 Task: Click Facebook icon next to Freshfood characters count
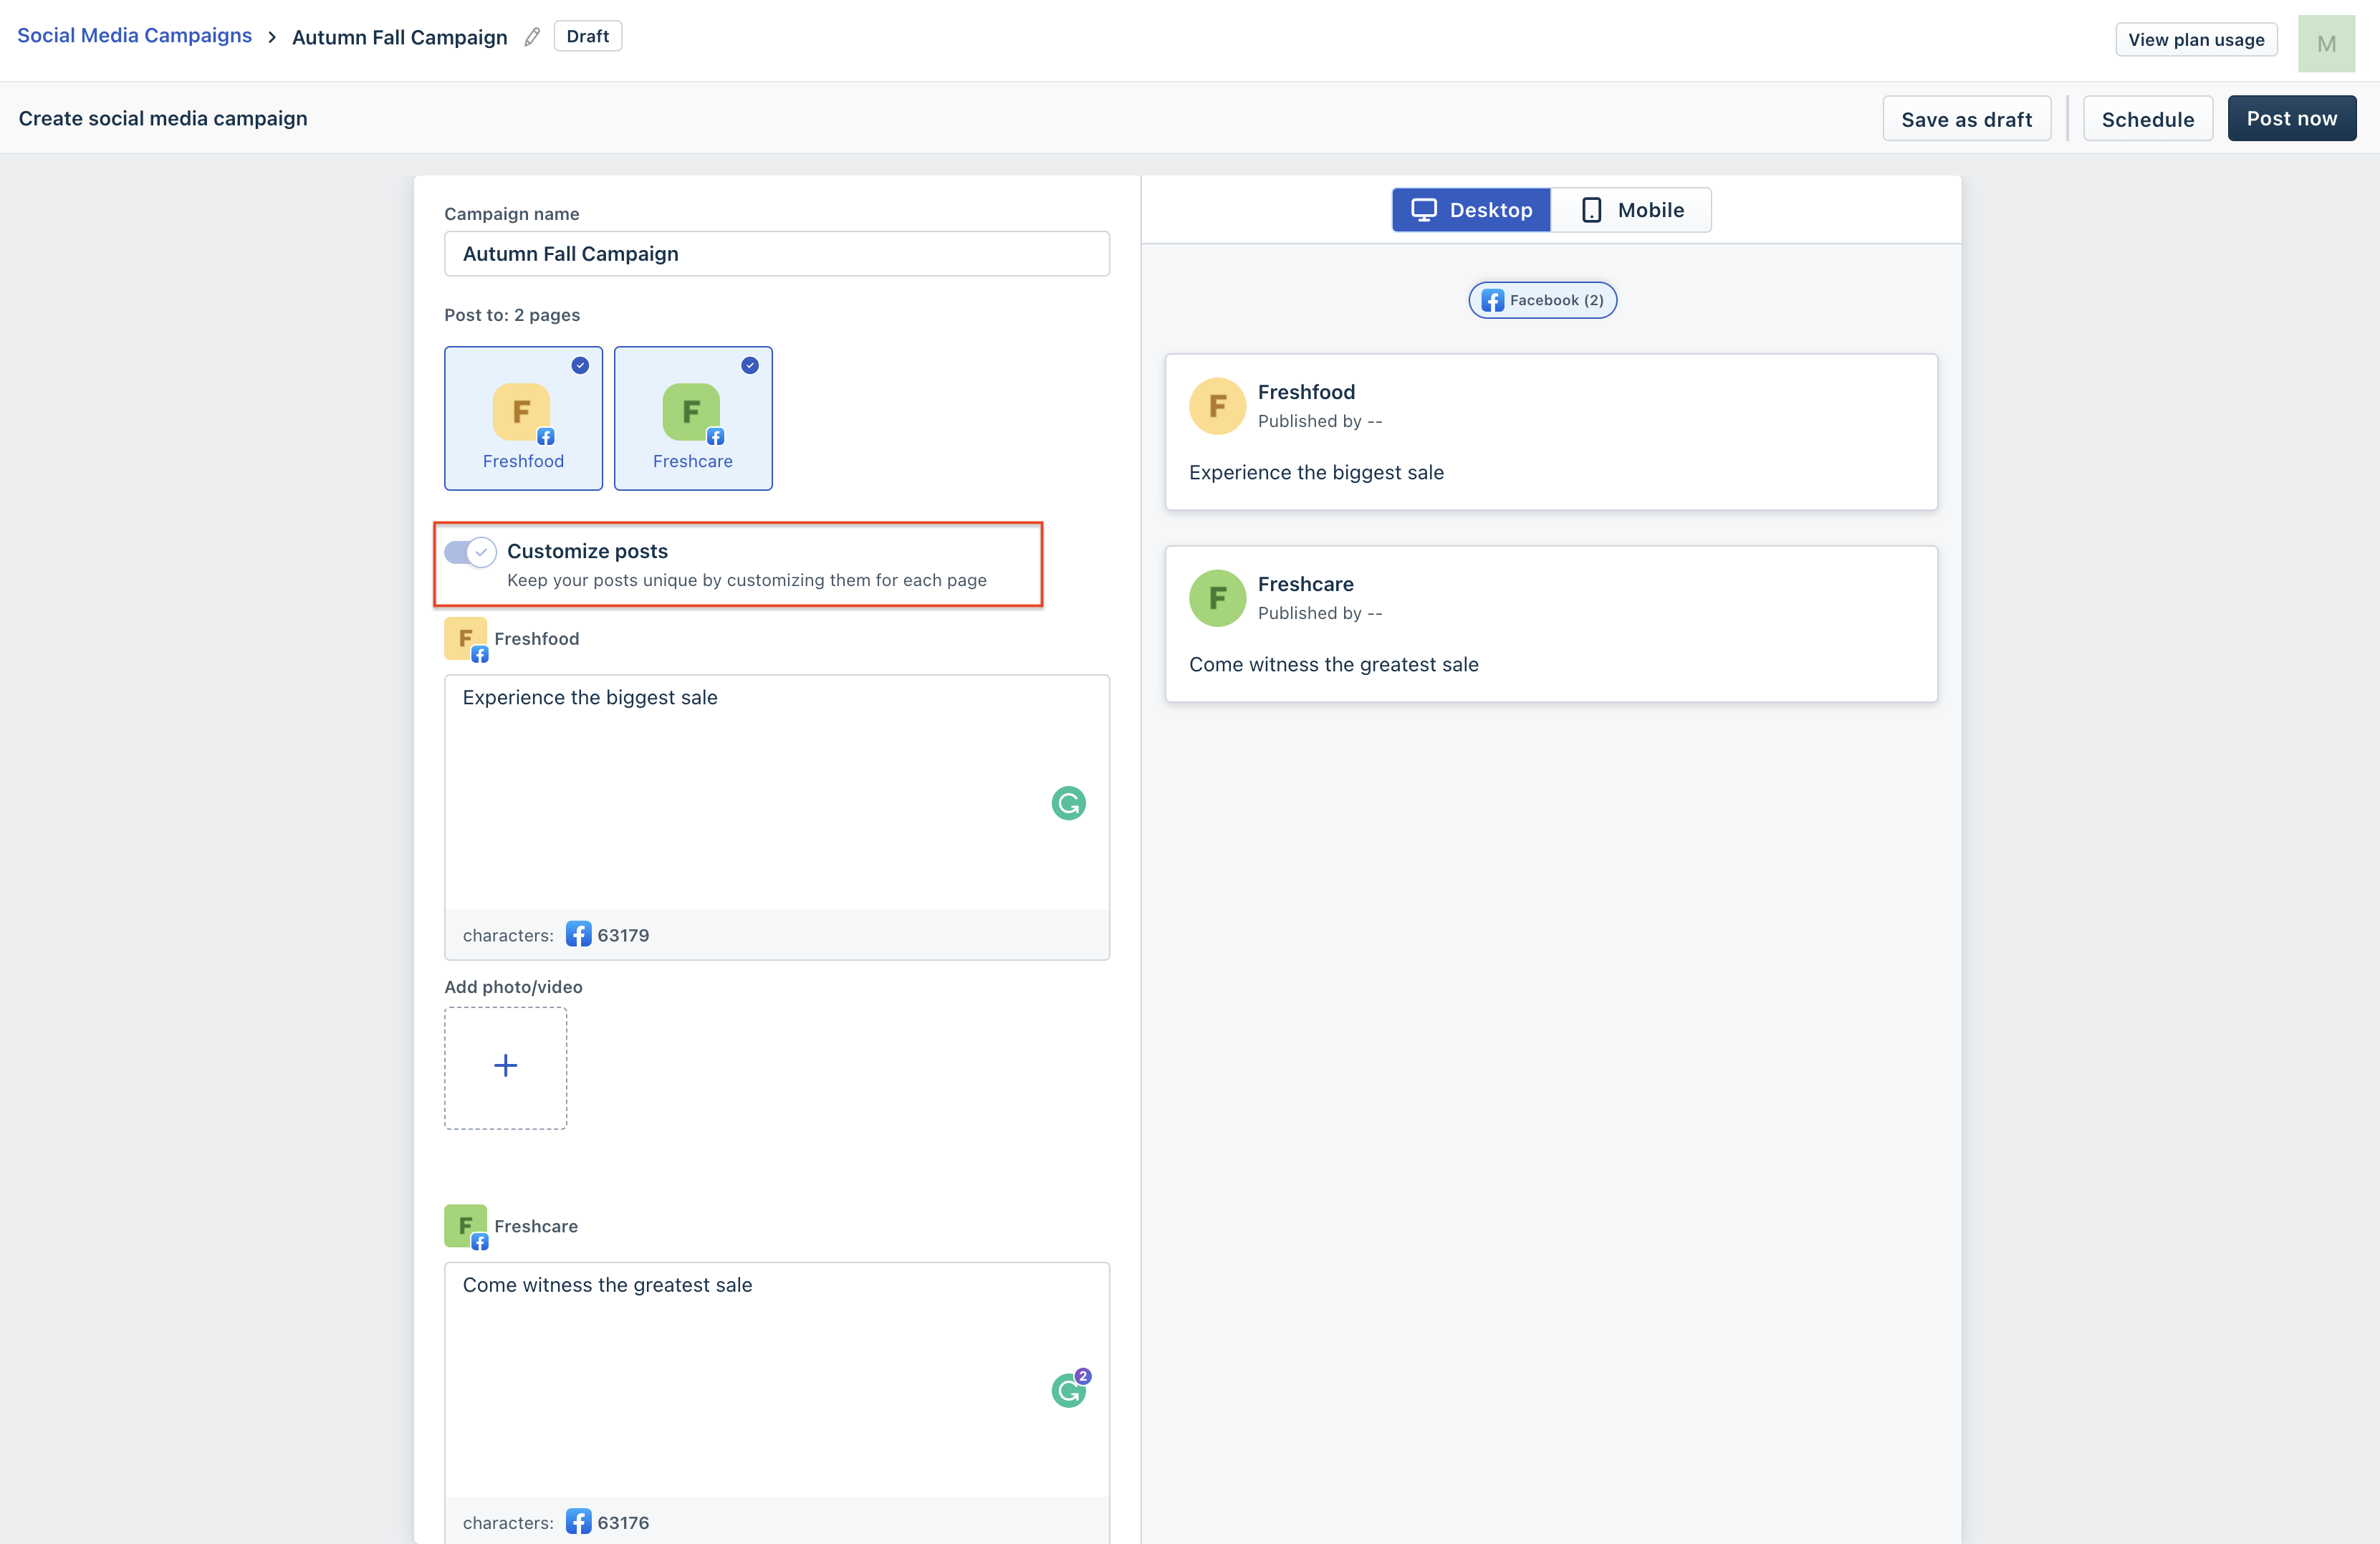tap(578, 934)
